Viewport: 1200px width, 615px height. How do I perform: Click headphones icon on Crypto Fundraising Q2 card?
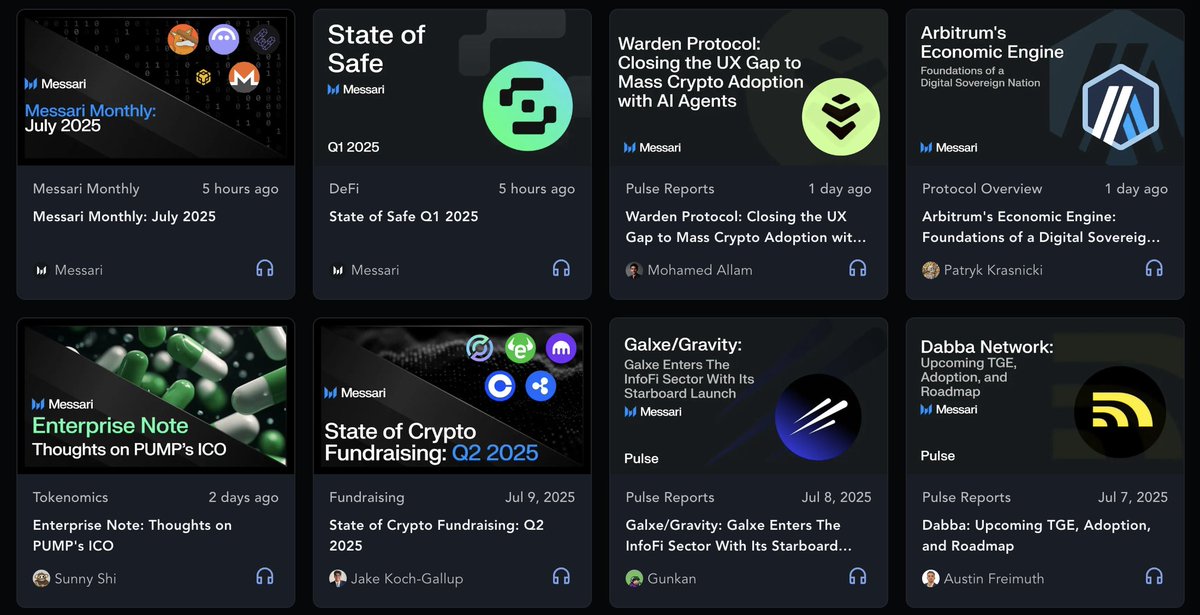click(561, 577)
